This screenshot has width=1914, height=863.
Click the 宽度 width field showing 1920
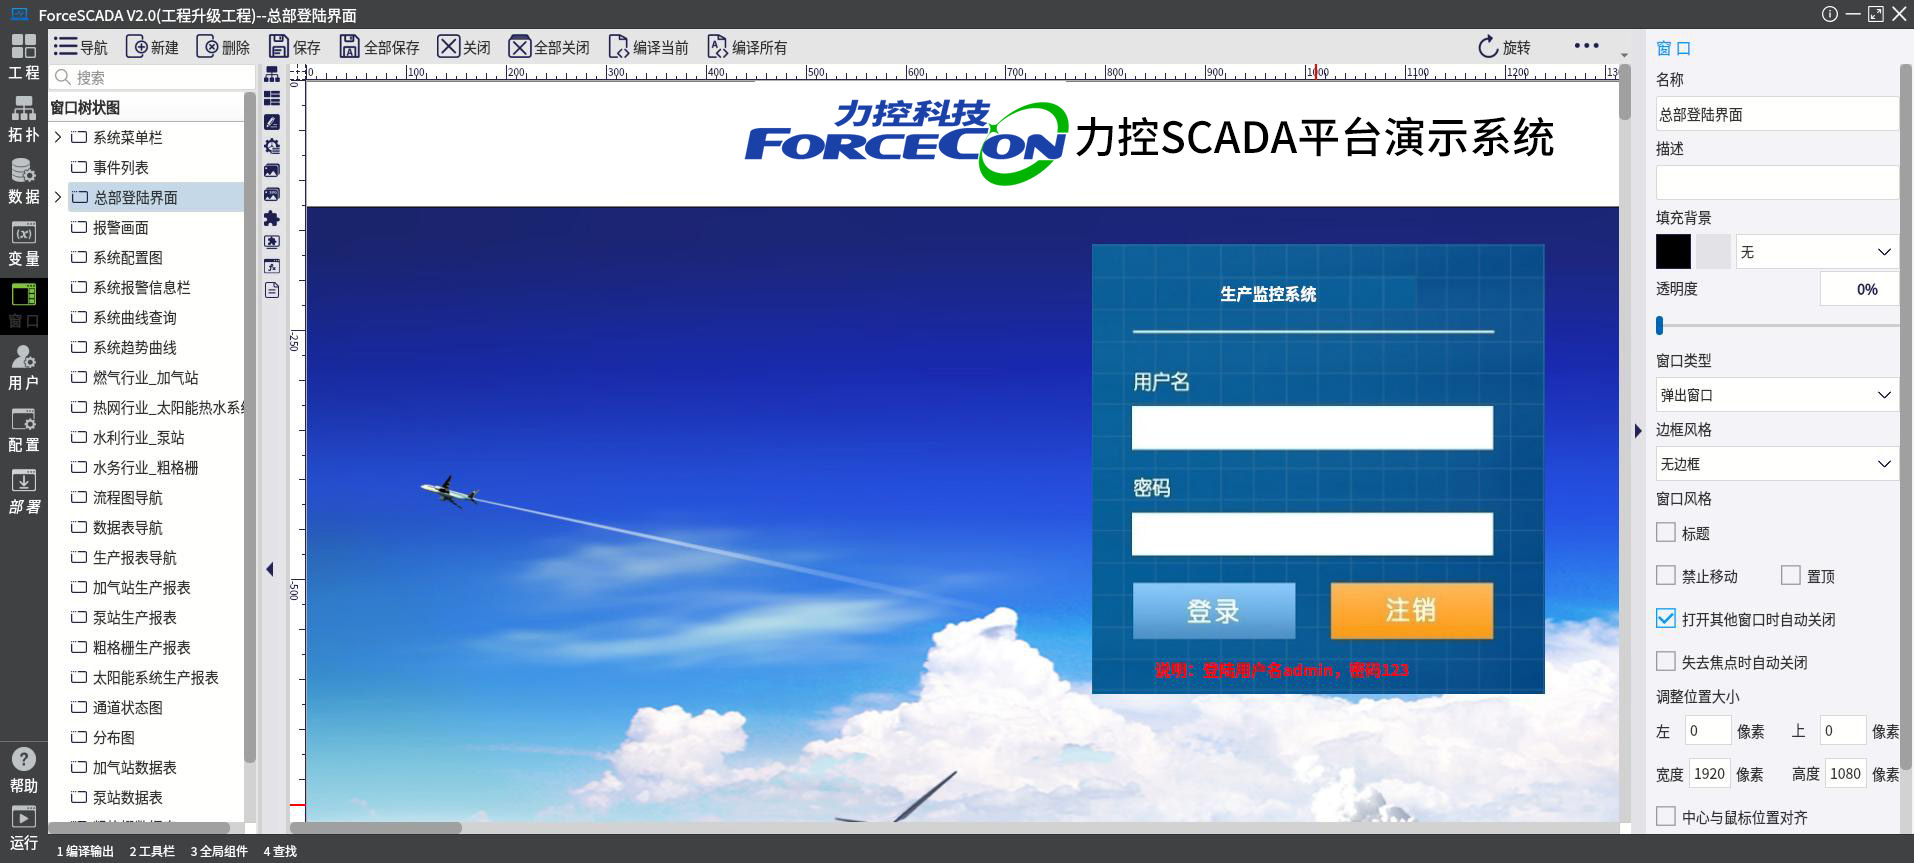pos(1709,774)
